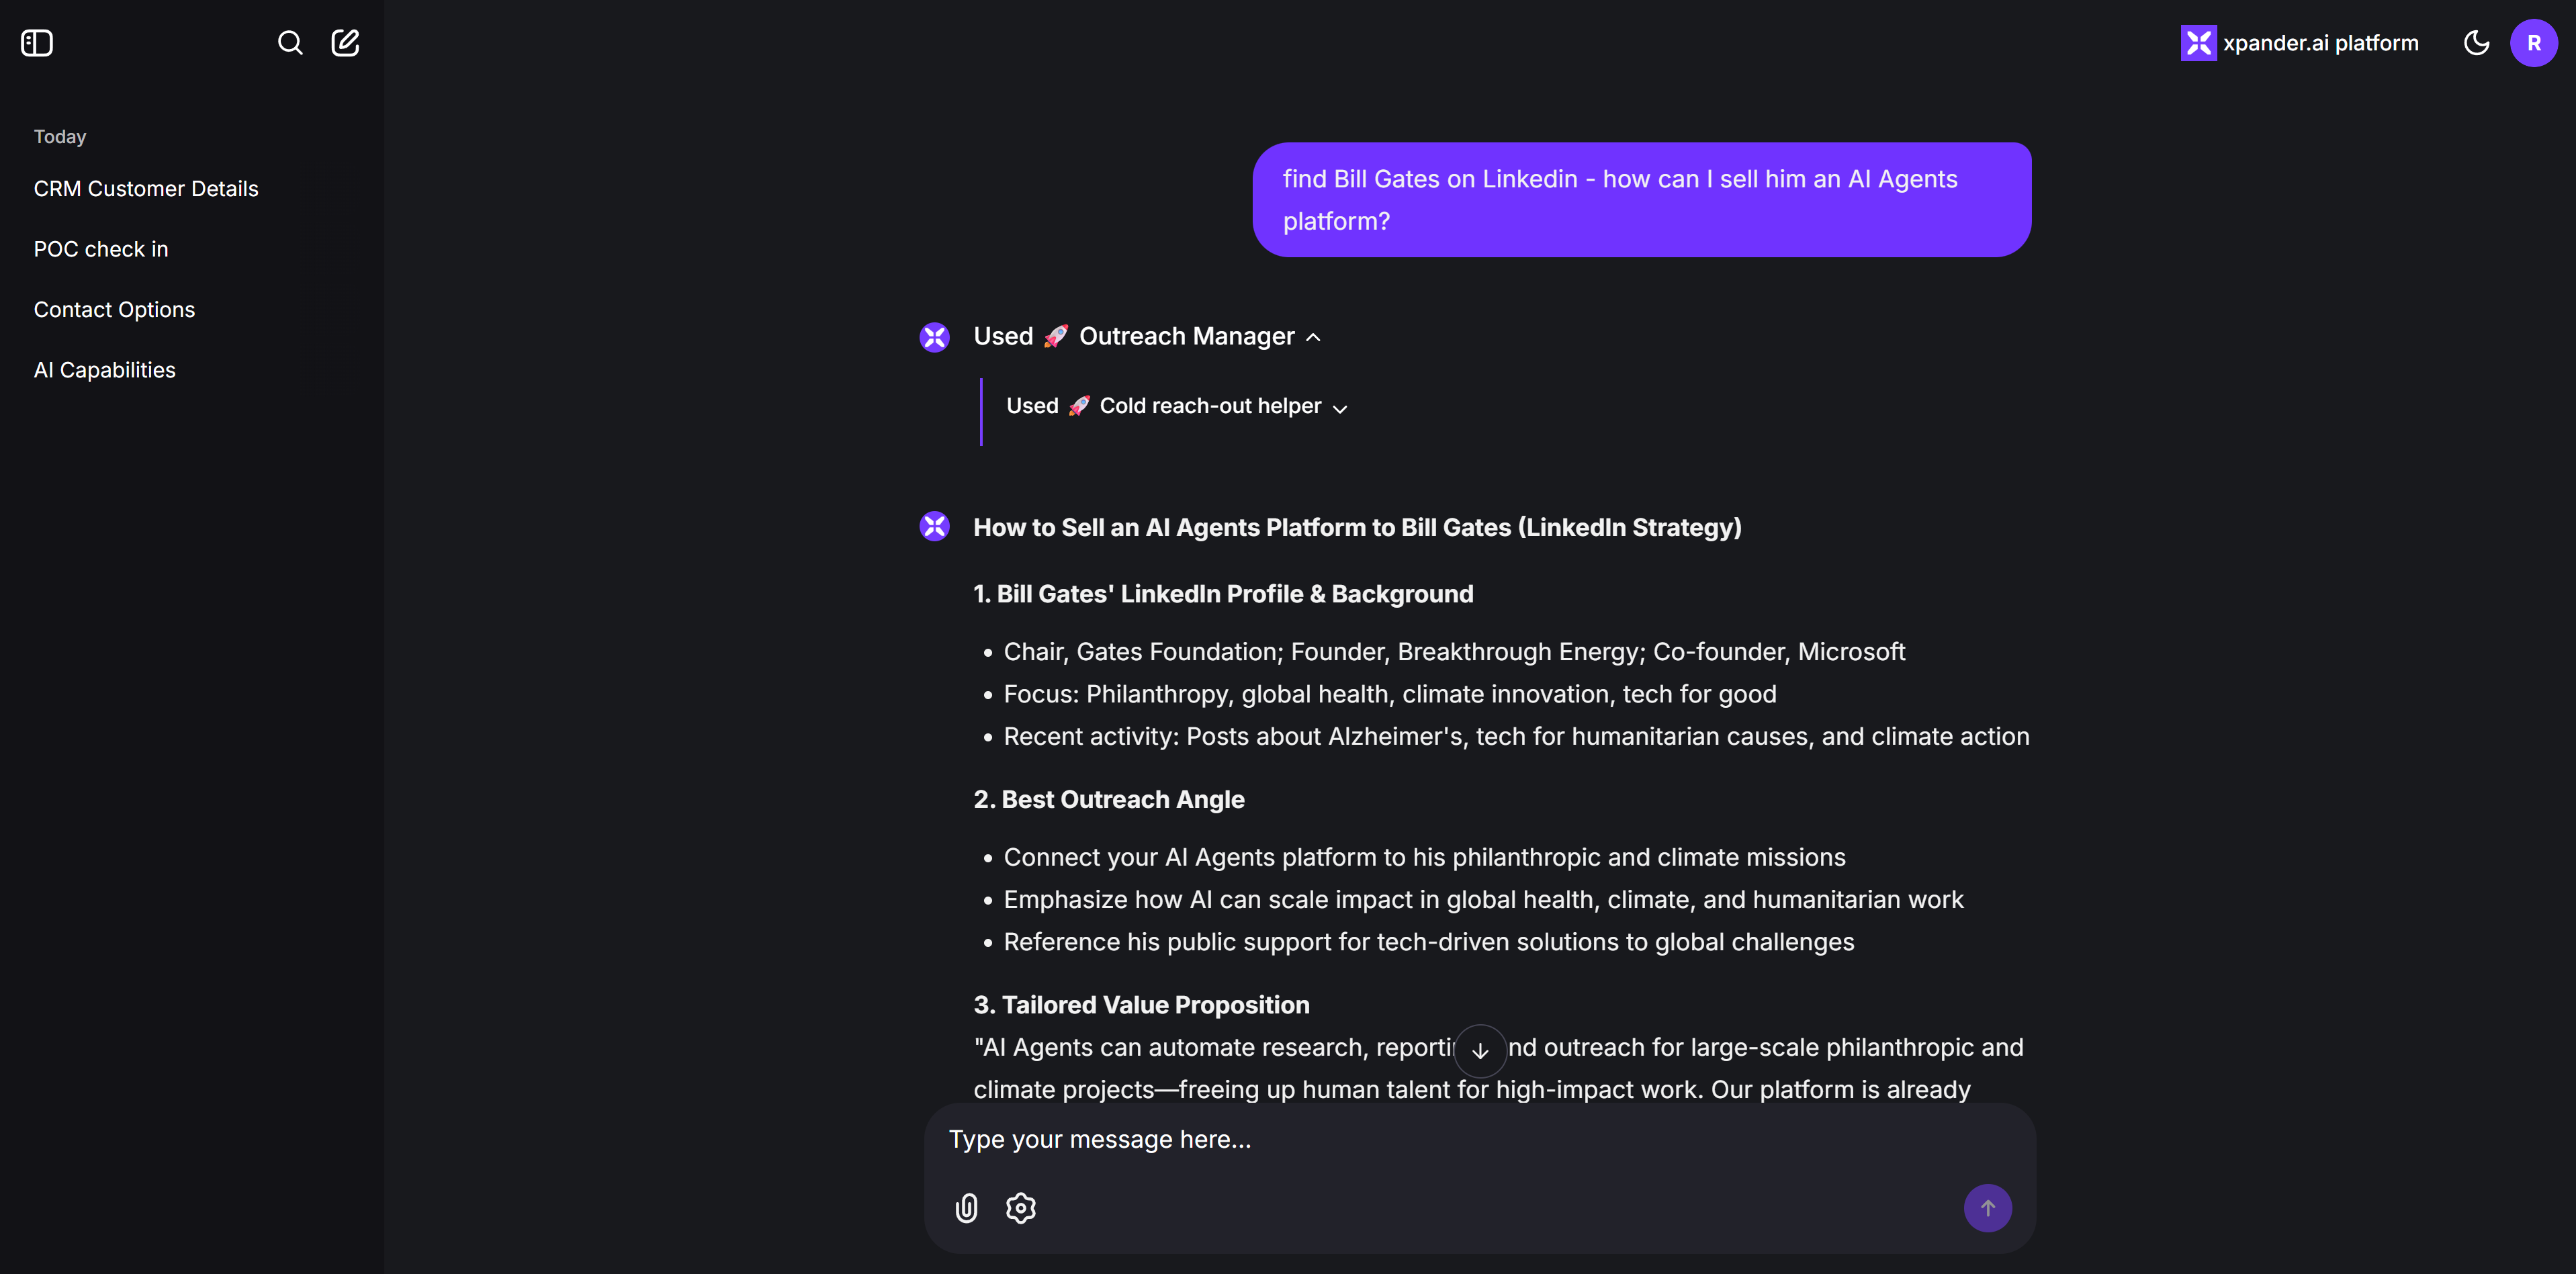This screenshot has width=2576, height=1274.
Task: Click the xpander agent icon beside the strategy heading
Action: click(x=934, y=526)
